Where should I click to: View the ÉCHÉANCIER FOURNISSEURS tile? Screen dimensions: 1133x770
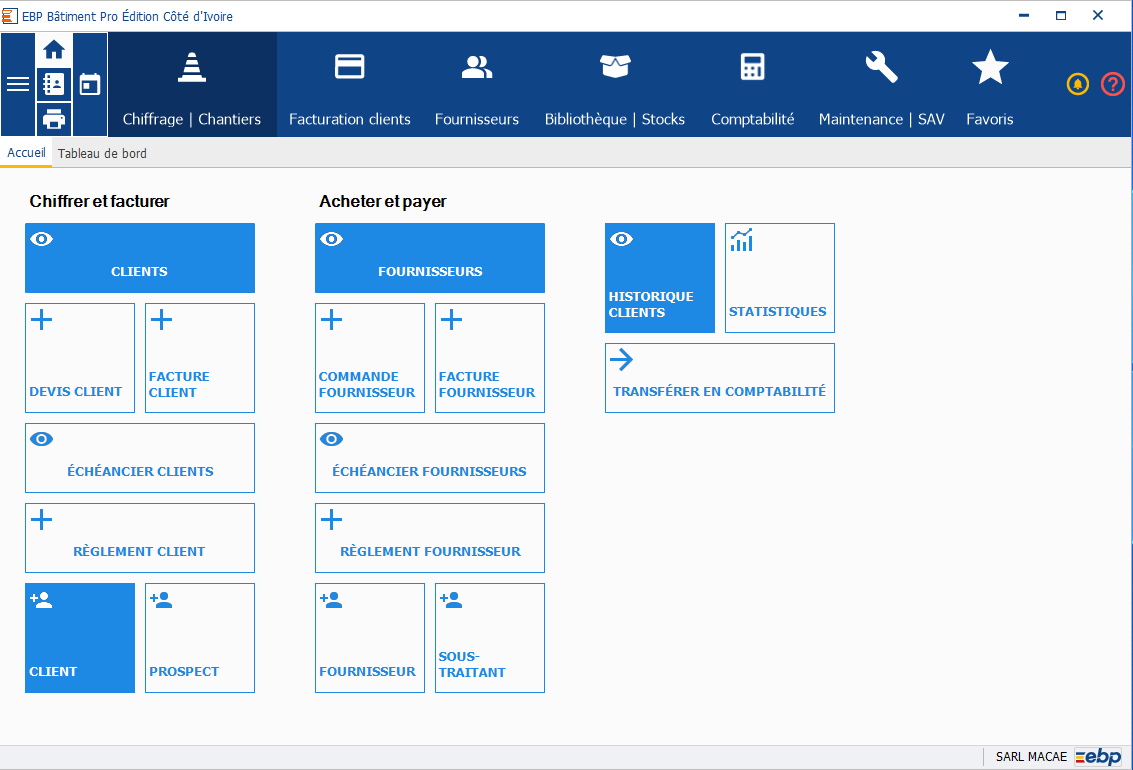[x=430, y=458]
